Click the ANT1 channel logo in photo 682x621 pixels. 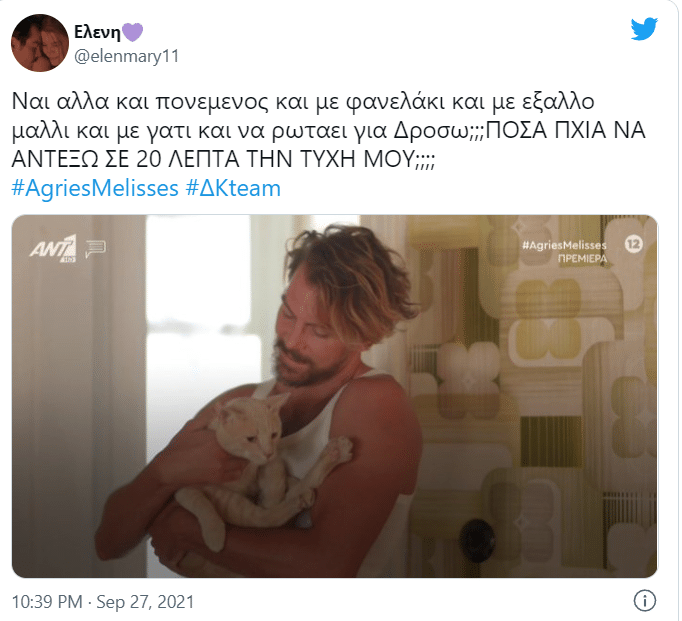(53, 249)
